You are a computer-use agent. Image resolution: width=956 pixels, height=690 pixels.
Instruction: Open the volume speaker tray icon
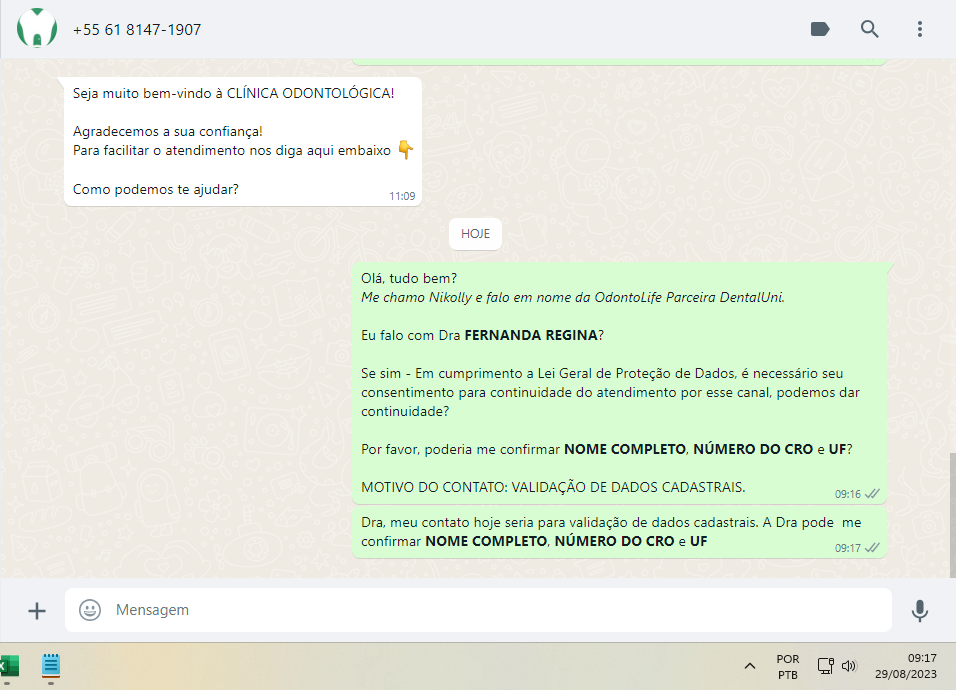coord(849,666)
